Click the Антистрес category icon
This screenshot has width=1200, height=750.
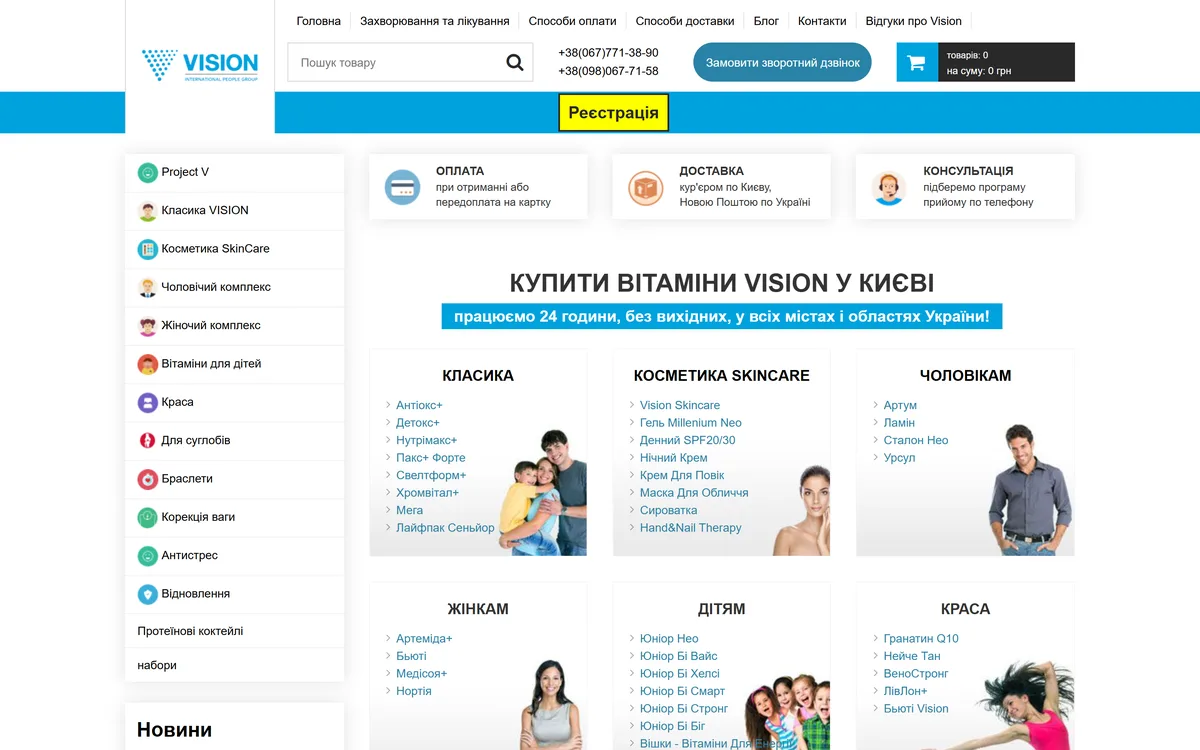(x=148, y=555)
